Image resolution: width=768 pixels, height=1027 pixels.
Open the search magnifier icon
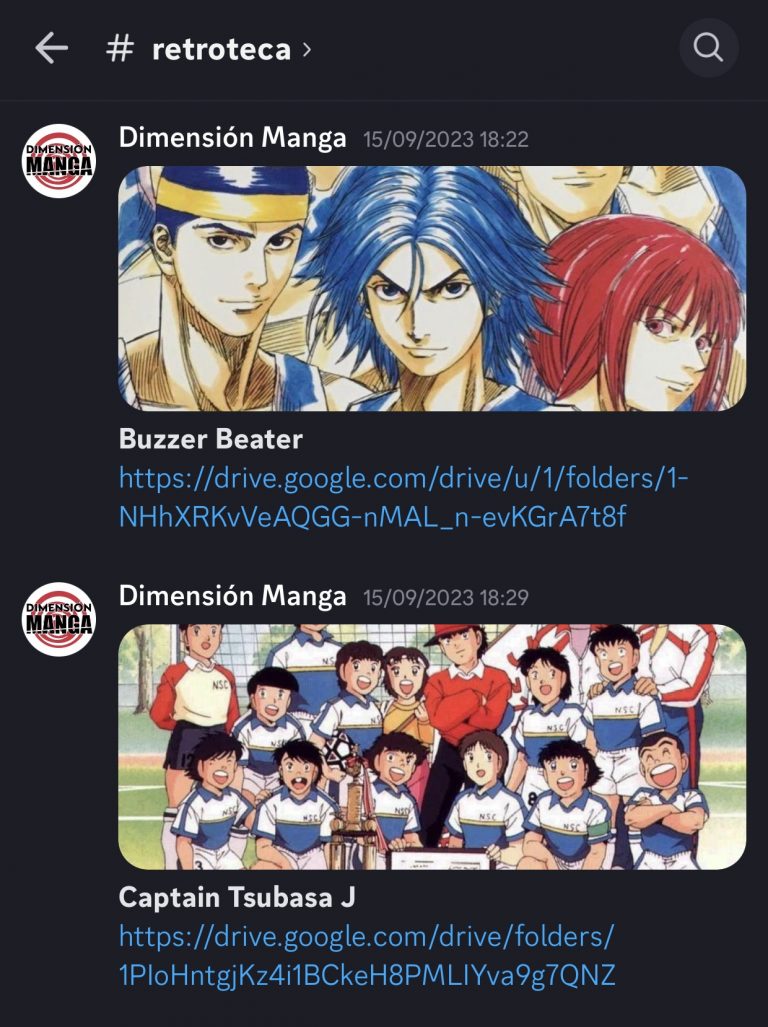click(x=708, y=48)
